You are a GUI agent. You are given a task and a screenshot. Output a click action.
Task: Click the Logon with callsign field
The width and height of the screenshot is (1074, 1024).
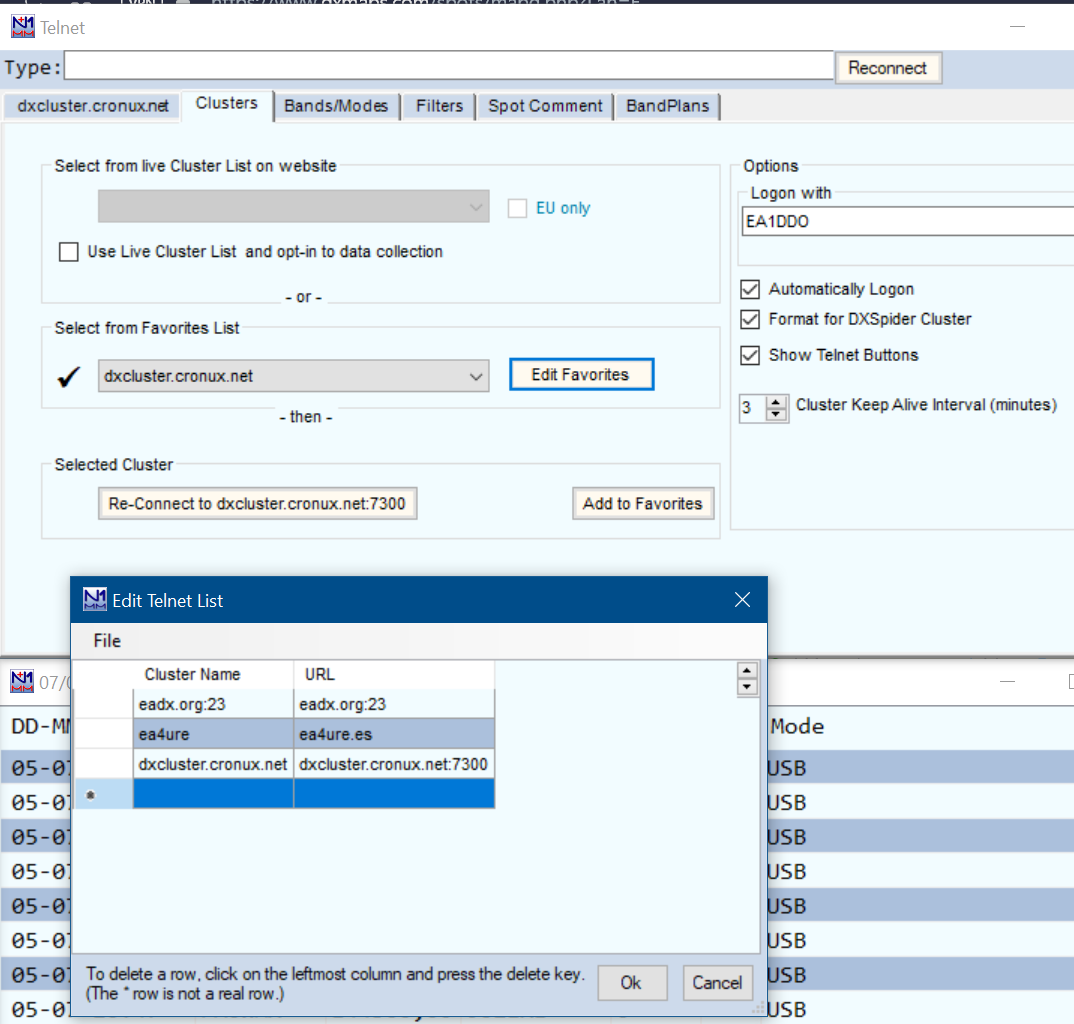point(908,221)
